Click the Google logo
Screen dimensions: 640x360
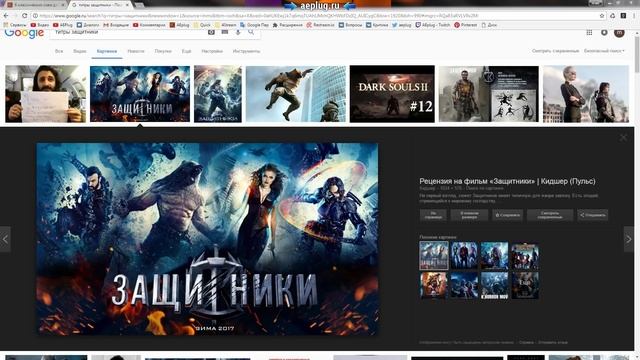coord(24,33)
